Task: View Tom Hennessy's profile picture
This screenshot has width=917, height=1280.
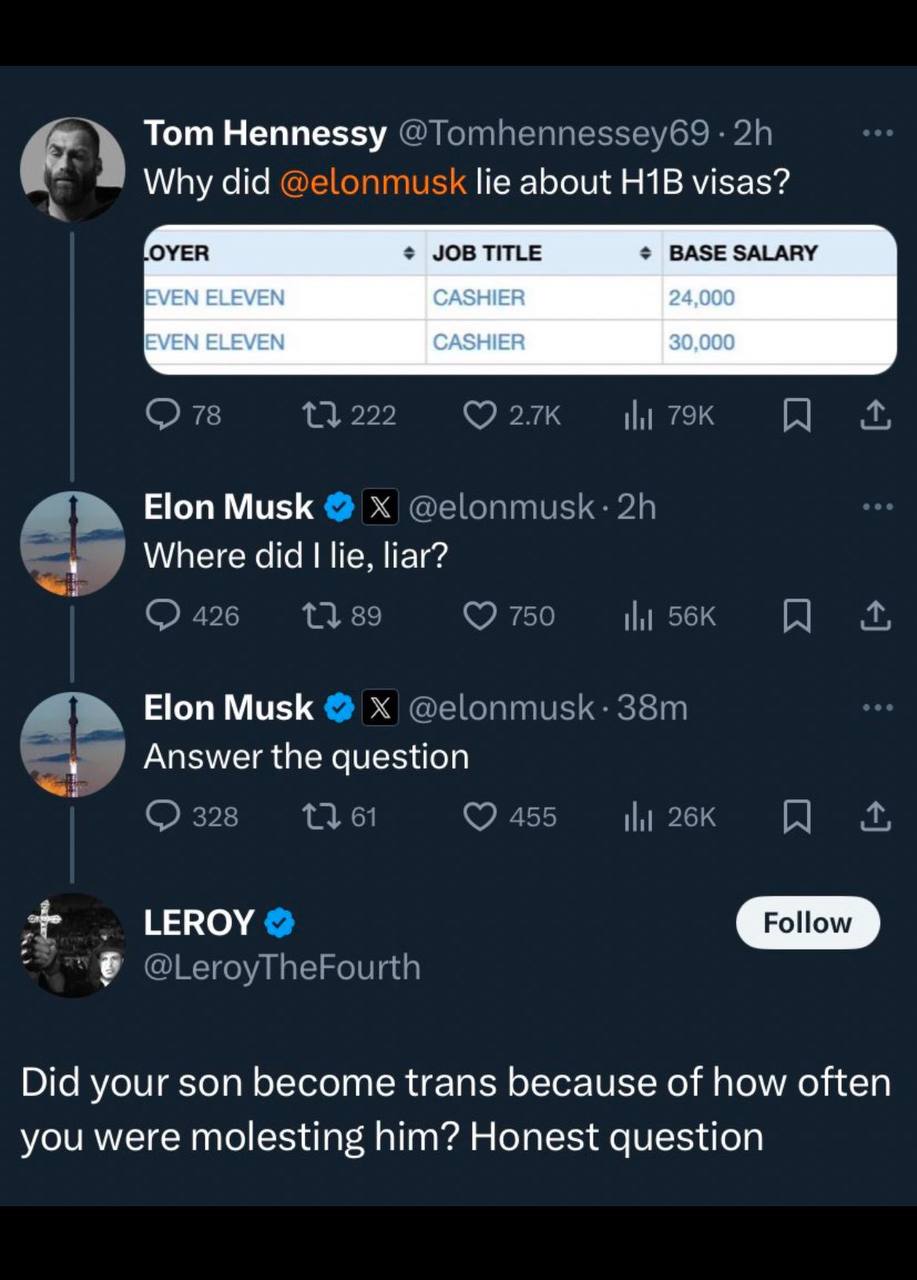Action: 73,168
